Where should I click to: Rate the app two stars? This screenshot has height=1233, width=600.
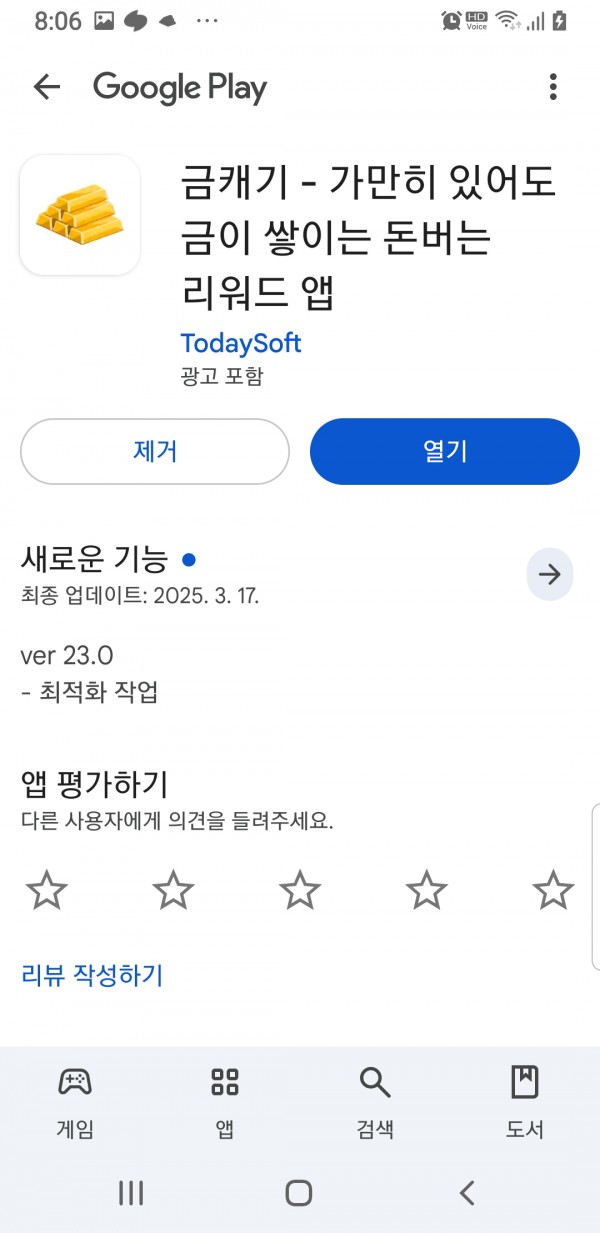tap(173, 889)
